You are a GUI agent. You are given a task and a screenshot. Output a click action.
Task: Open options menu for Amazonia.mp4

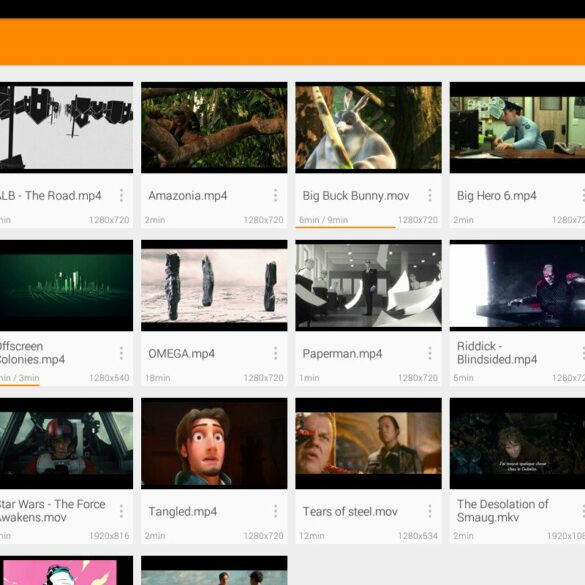click(276, 195)
